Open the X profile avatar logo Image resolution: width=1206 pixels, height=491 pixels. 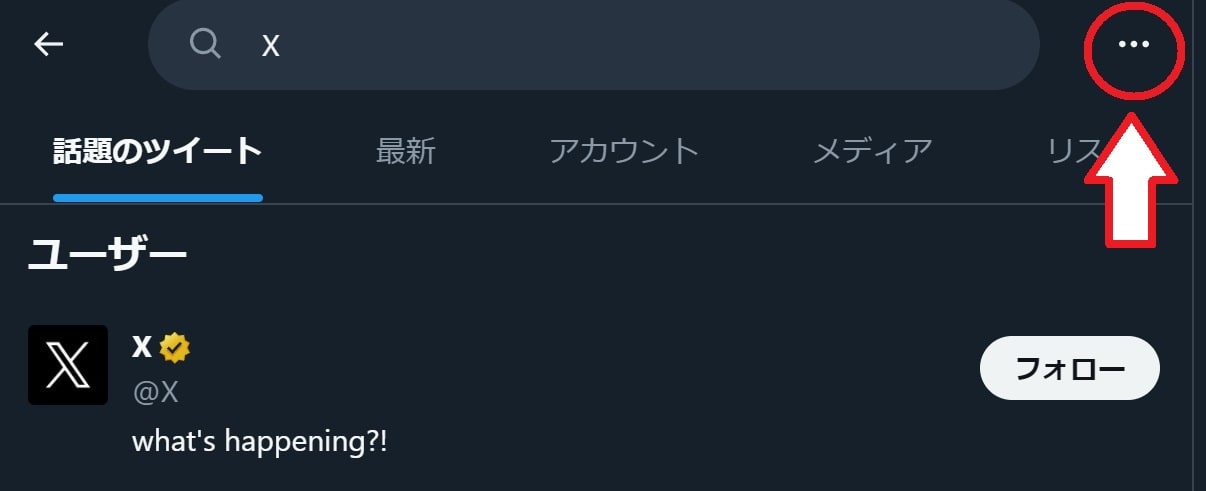click(x=68, y=365)
